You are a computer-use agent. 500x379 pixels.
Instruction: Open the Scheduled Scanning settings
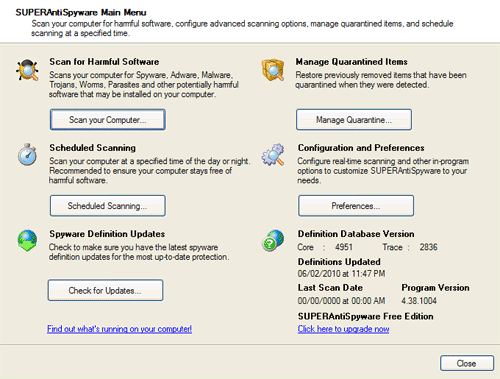coord(108,206)
